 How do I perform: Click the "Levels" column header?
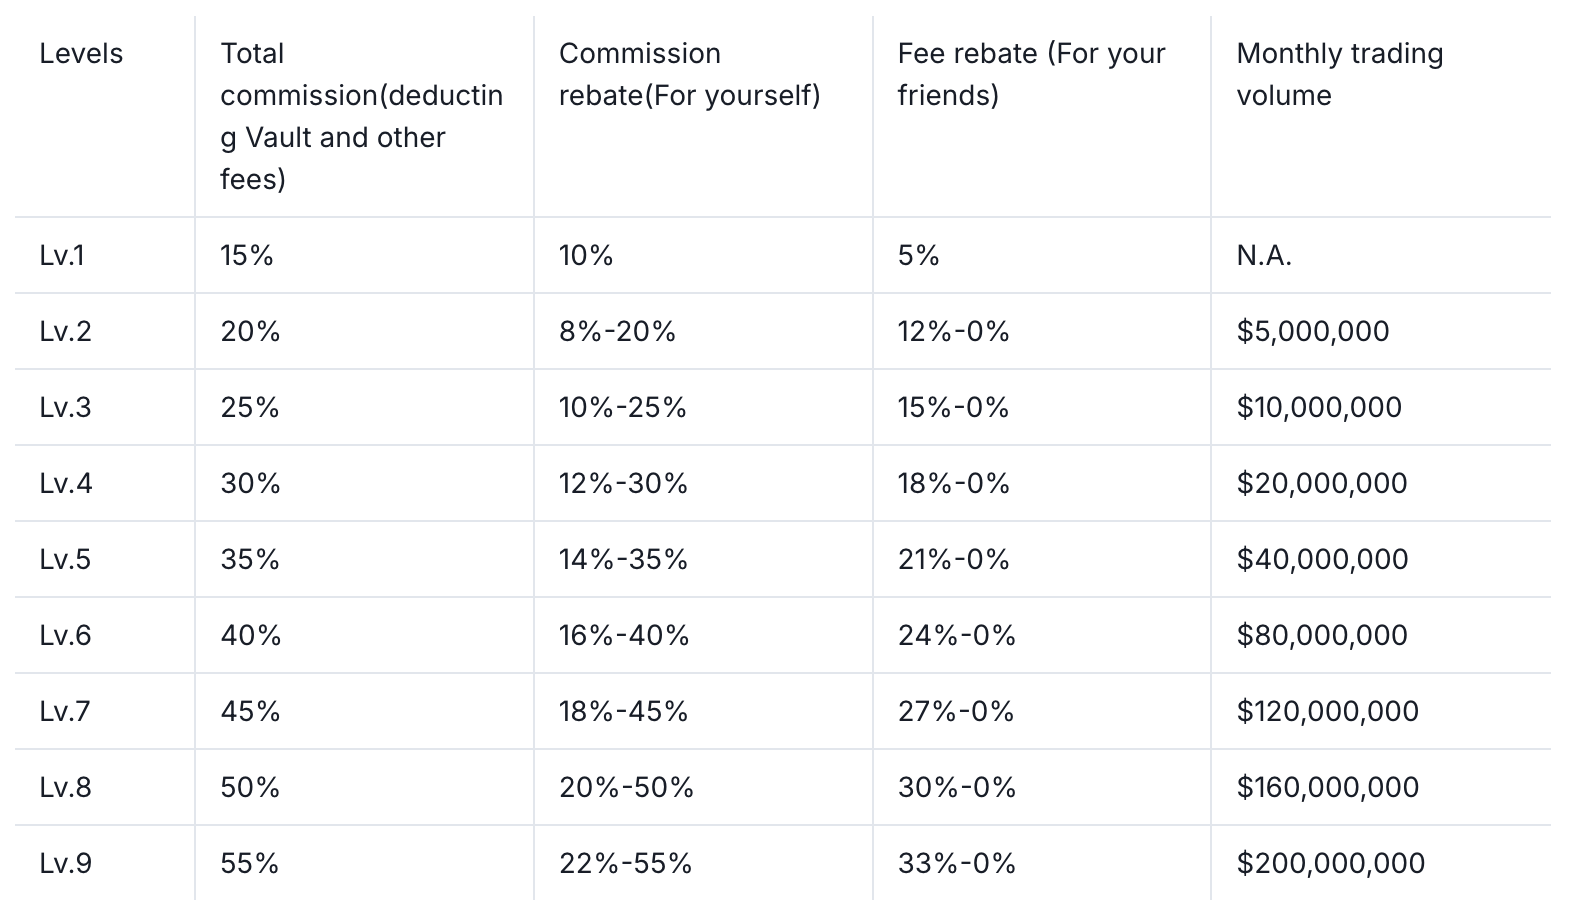81,54
